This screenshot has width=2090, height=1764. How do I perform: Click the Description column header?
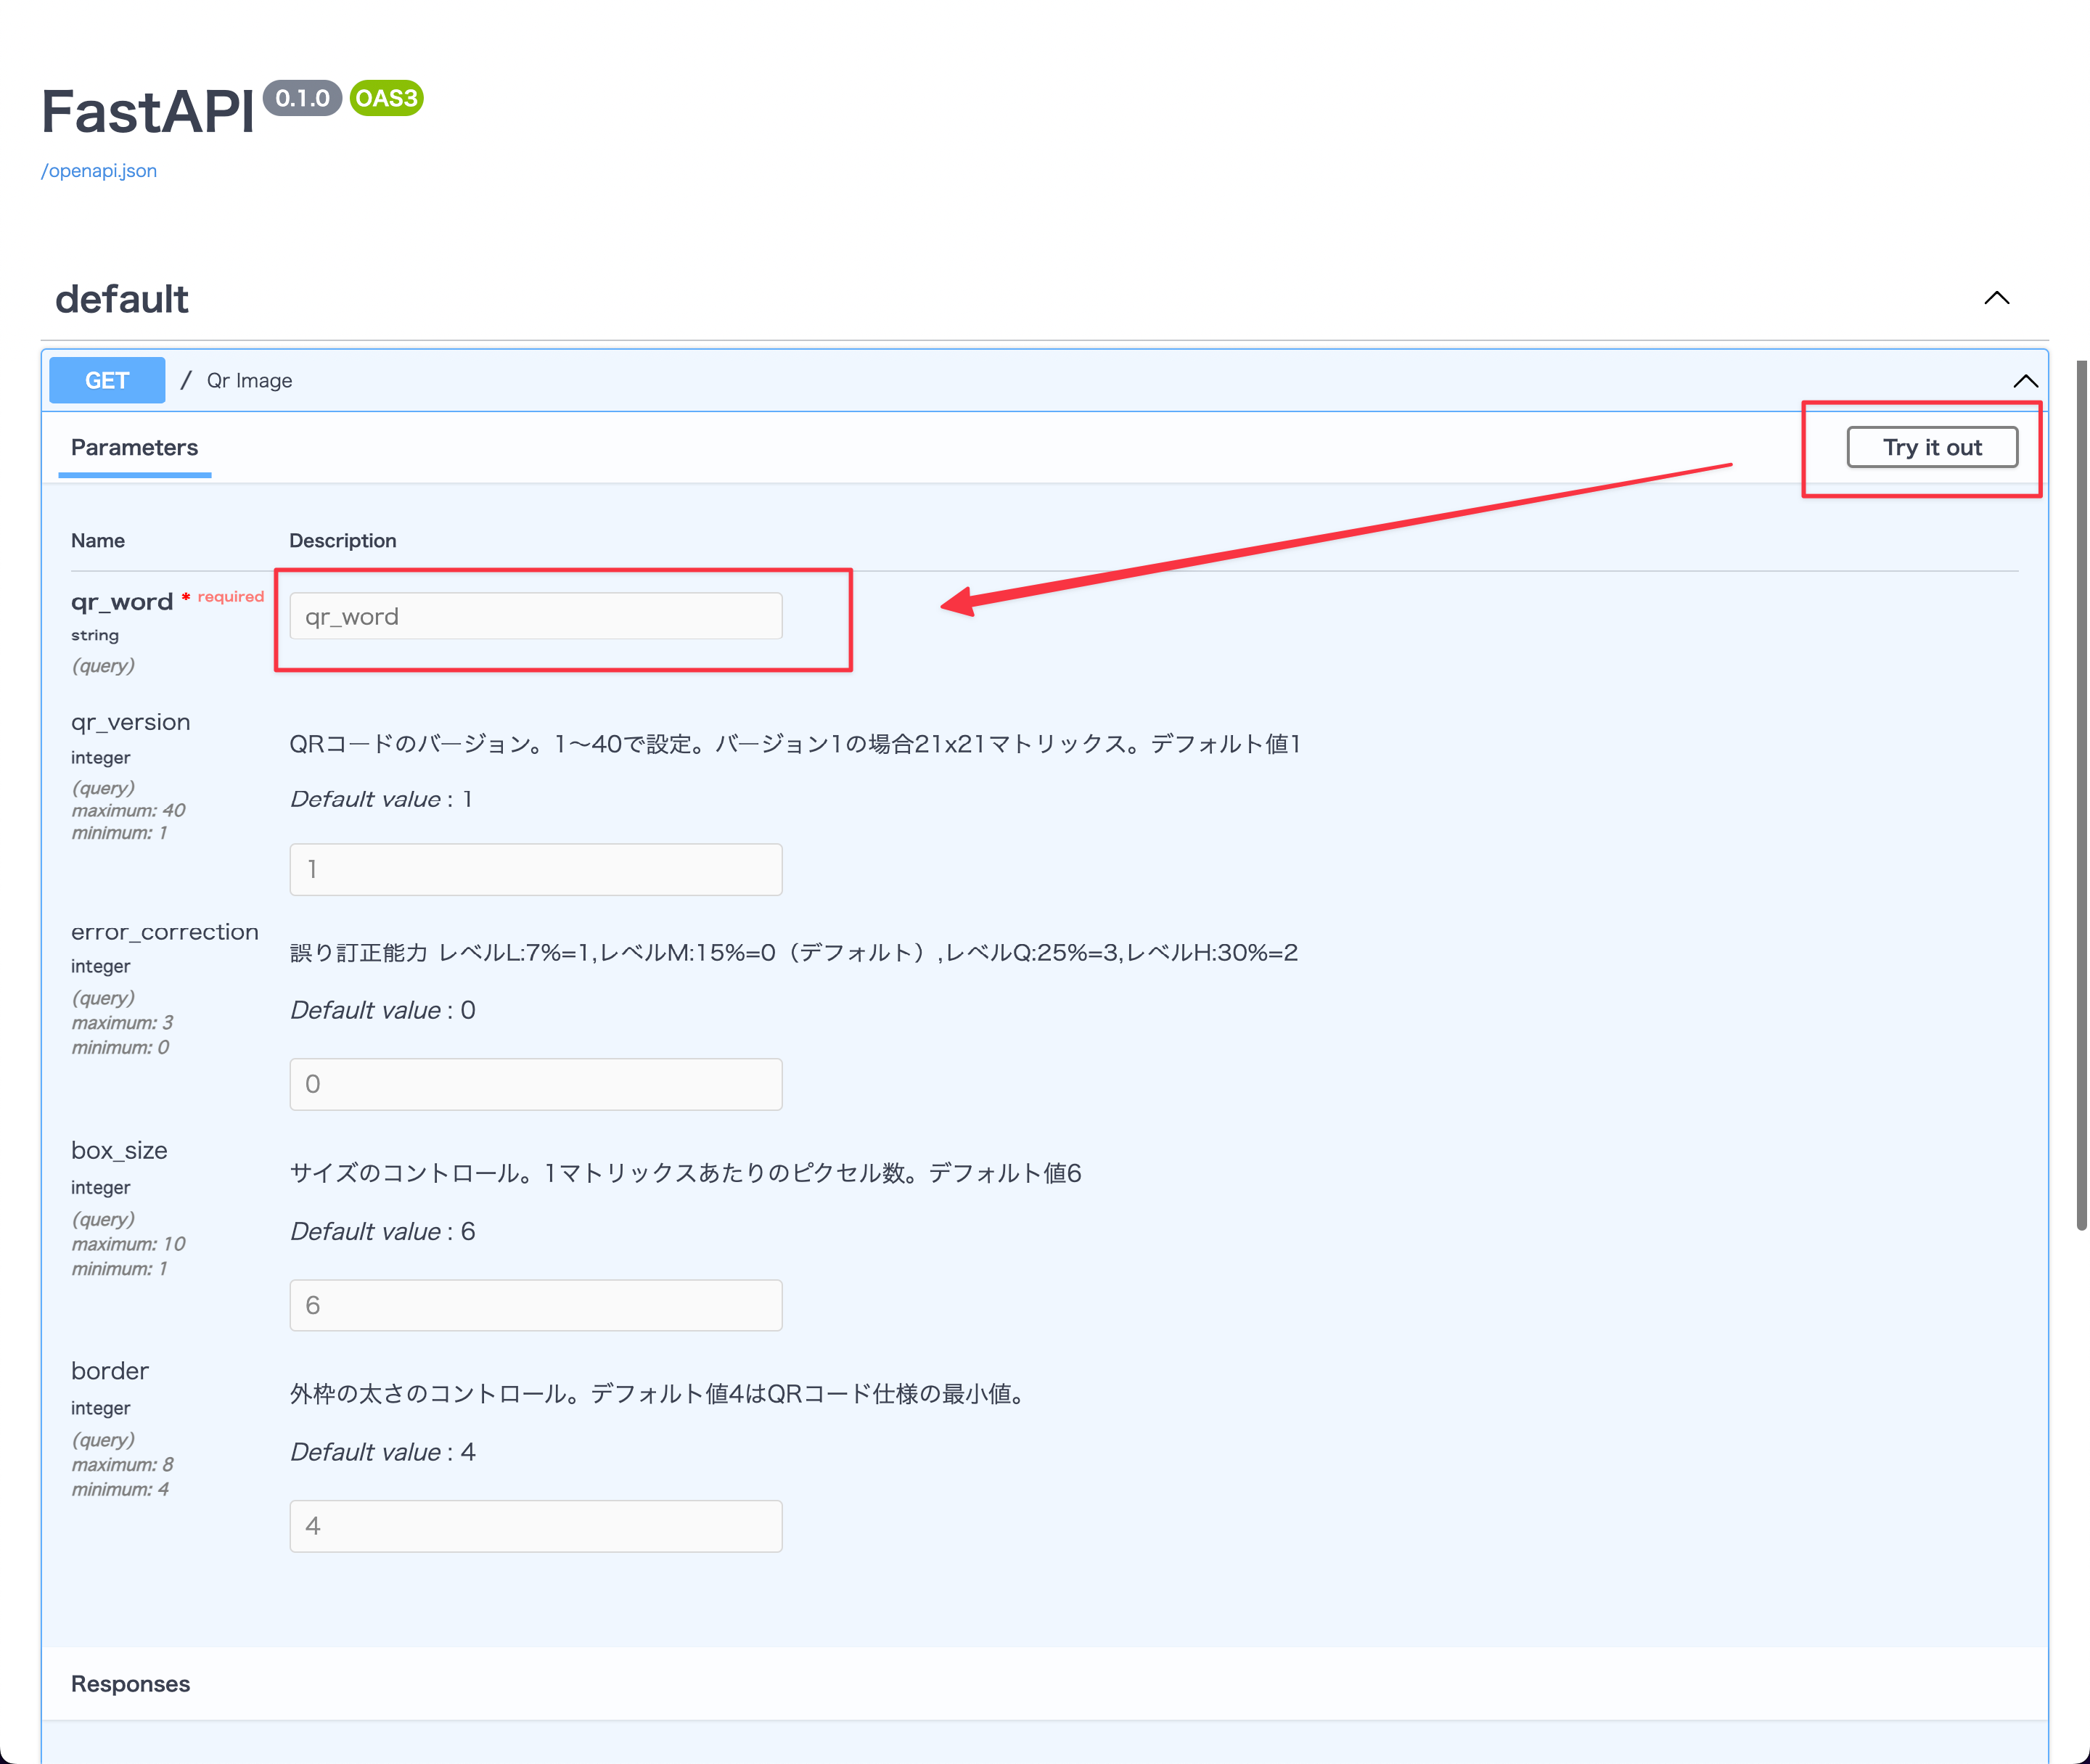click(x=343, y=541)
